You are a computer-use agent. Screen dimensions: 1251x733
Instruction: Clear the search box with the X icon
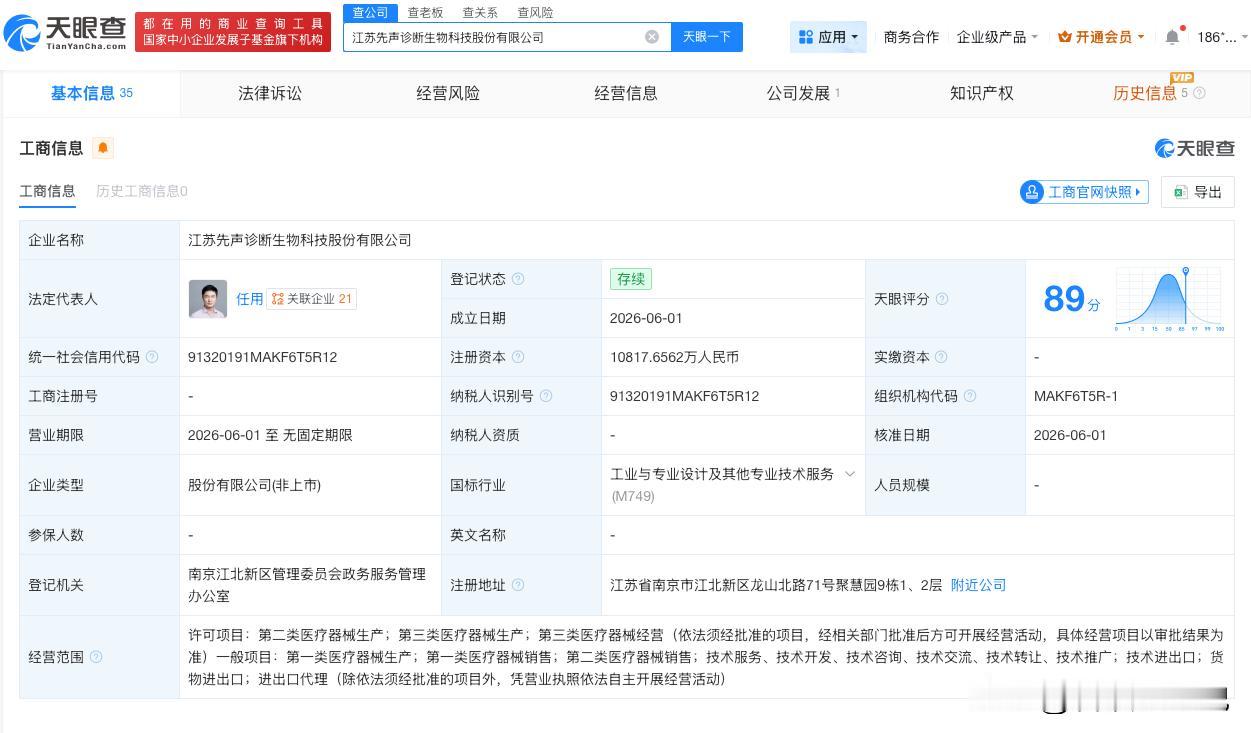point(652,37)
